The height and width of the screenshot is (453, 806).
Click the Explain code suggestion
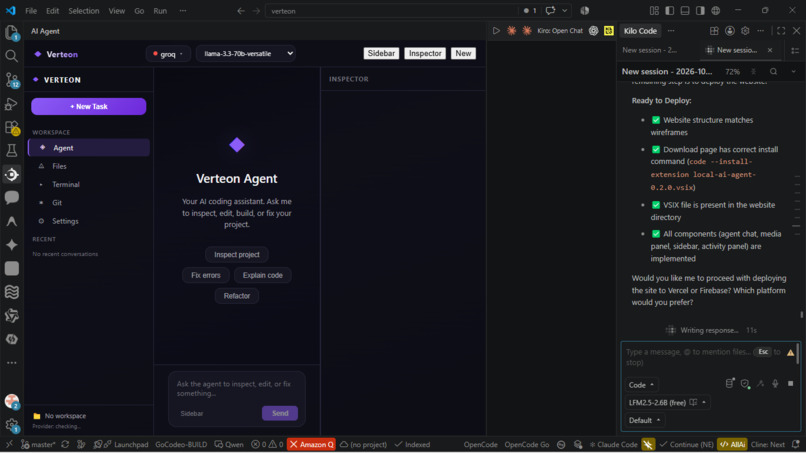click(x=262, y=275)
